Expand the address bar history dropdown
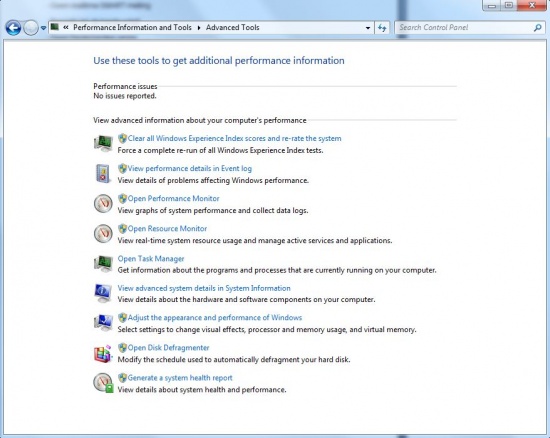 point(368,28)
